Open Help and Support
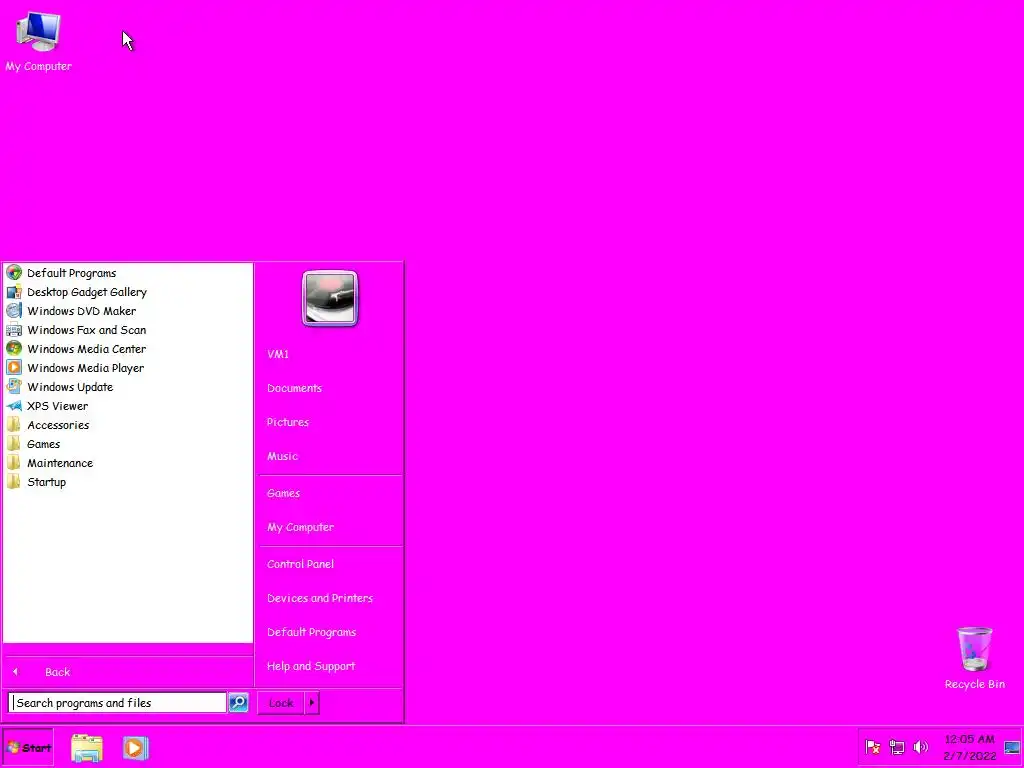This screenshot has height=768, width=1024. pyautogui.click(x=311, y=666)
